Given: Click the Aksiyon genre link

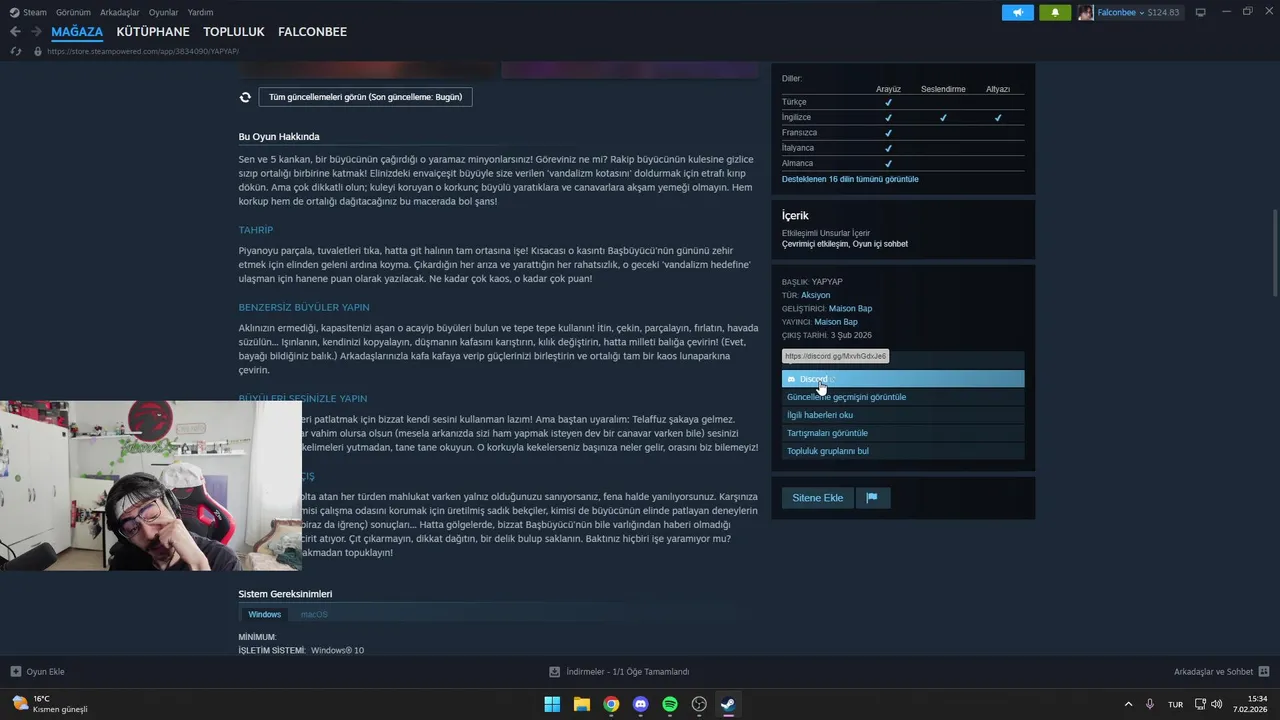Looking at the screenshot, I should [815, 295].
